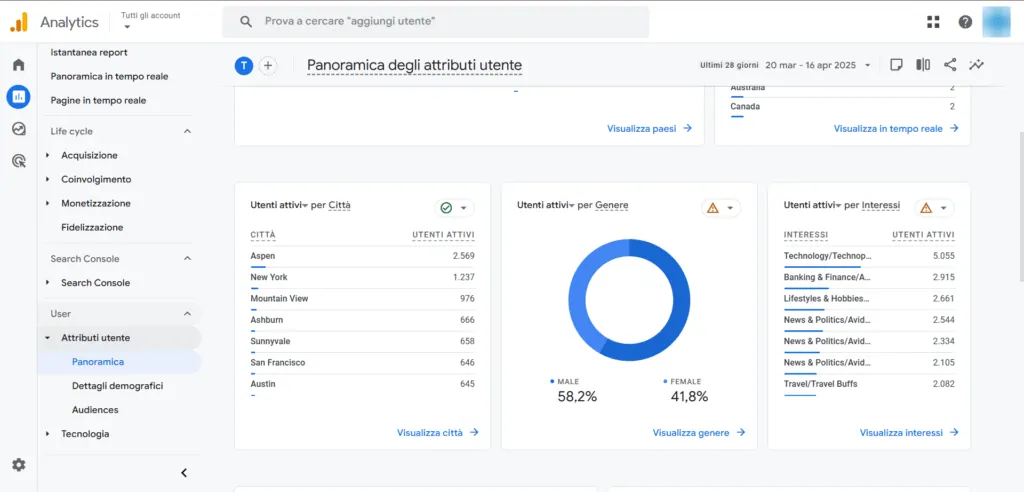This screenshot has width=1024, height=492.
Task: Click green check status icon in Città card
Action: (447, 208)
